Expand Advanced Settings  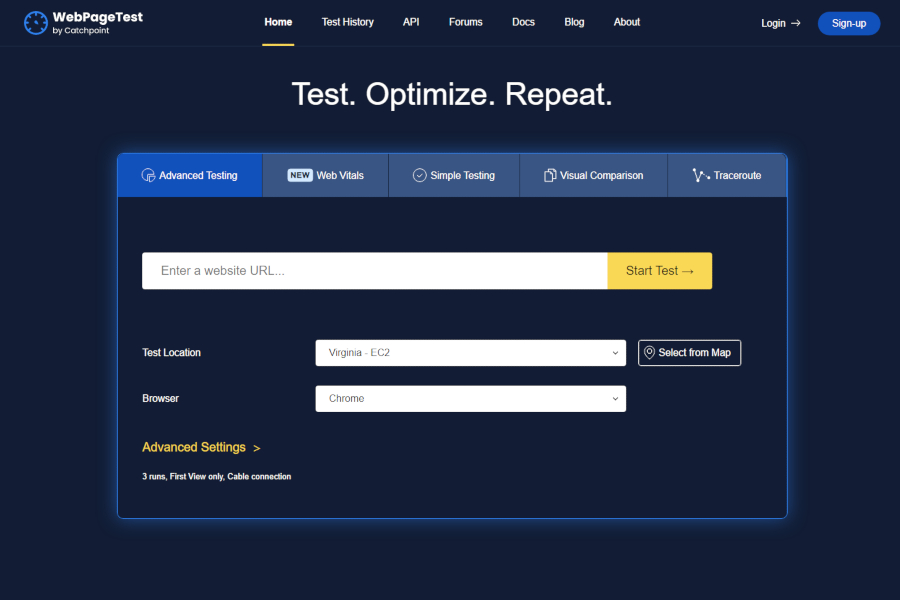(x=195, y=447)
